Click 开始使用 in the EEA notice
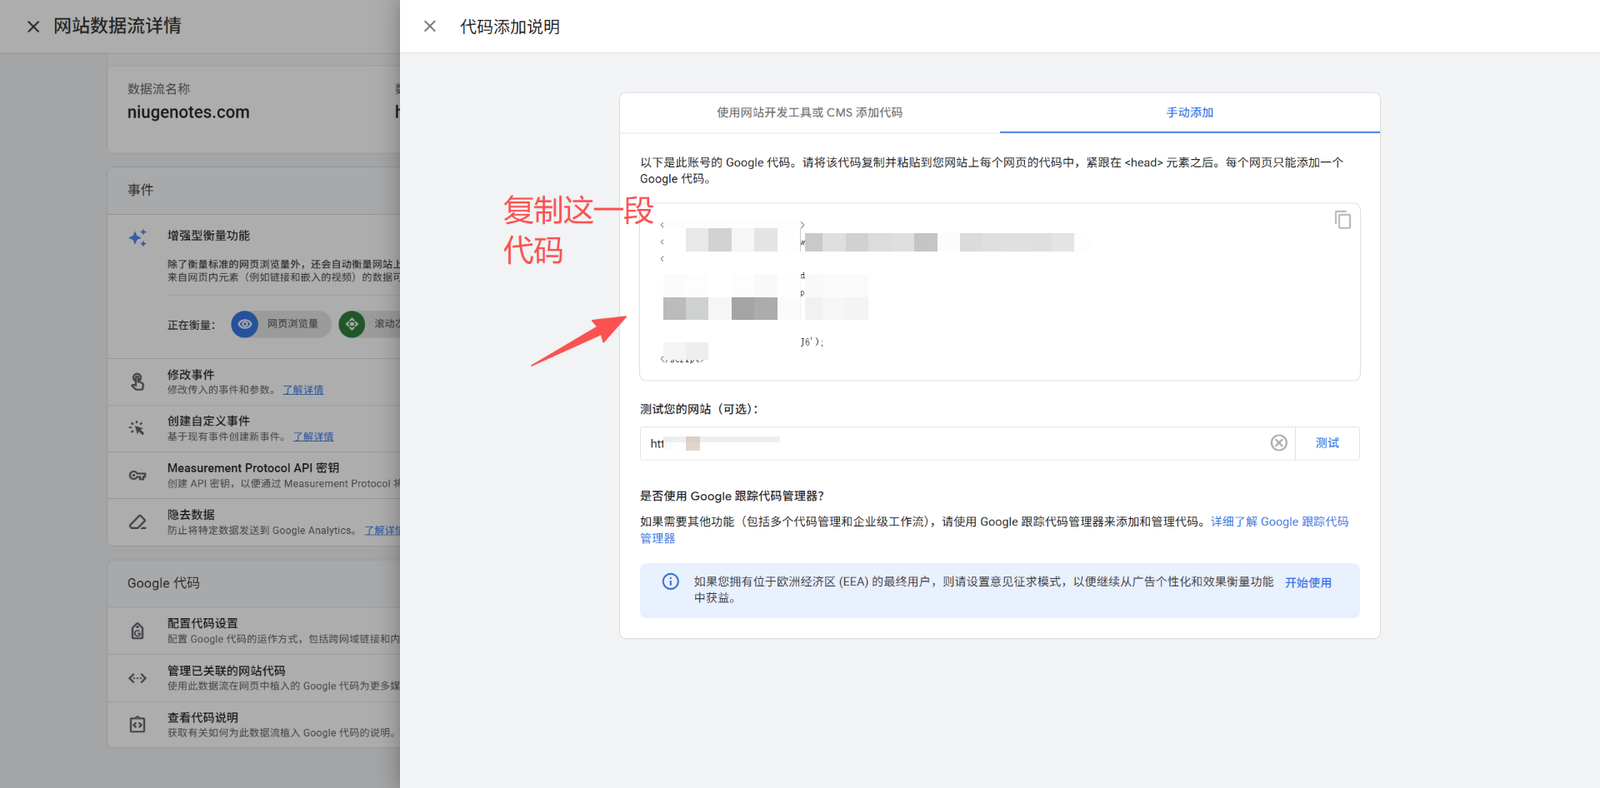The width and height of the screenshot is (1600, 788). pos(1308,583)
